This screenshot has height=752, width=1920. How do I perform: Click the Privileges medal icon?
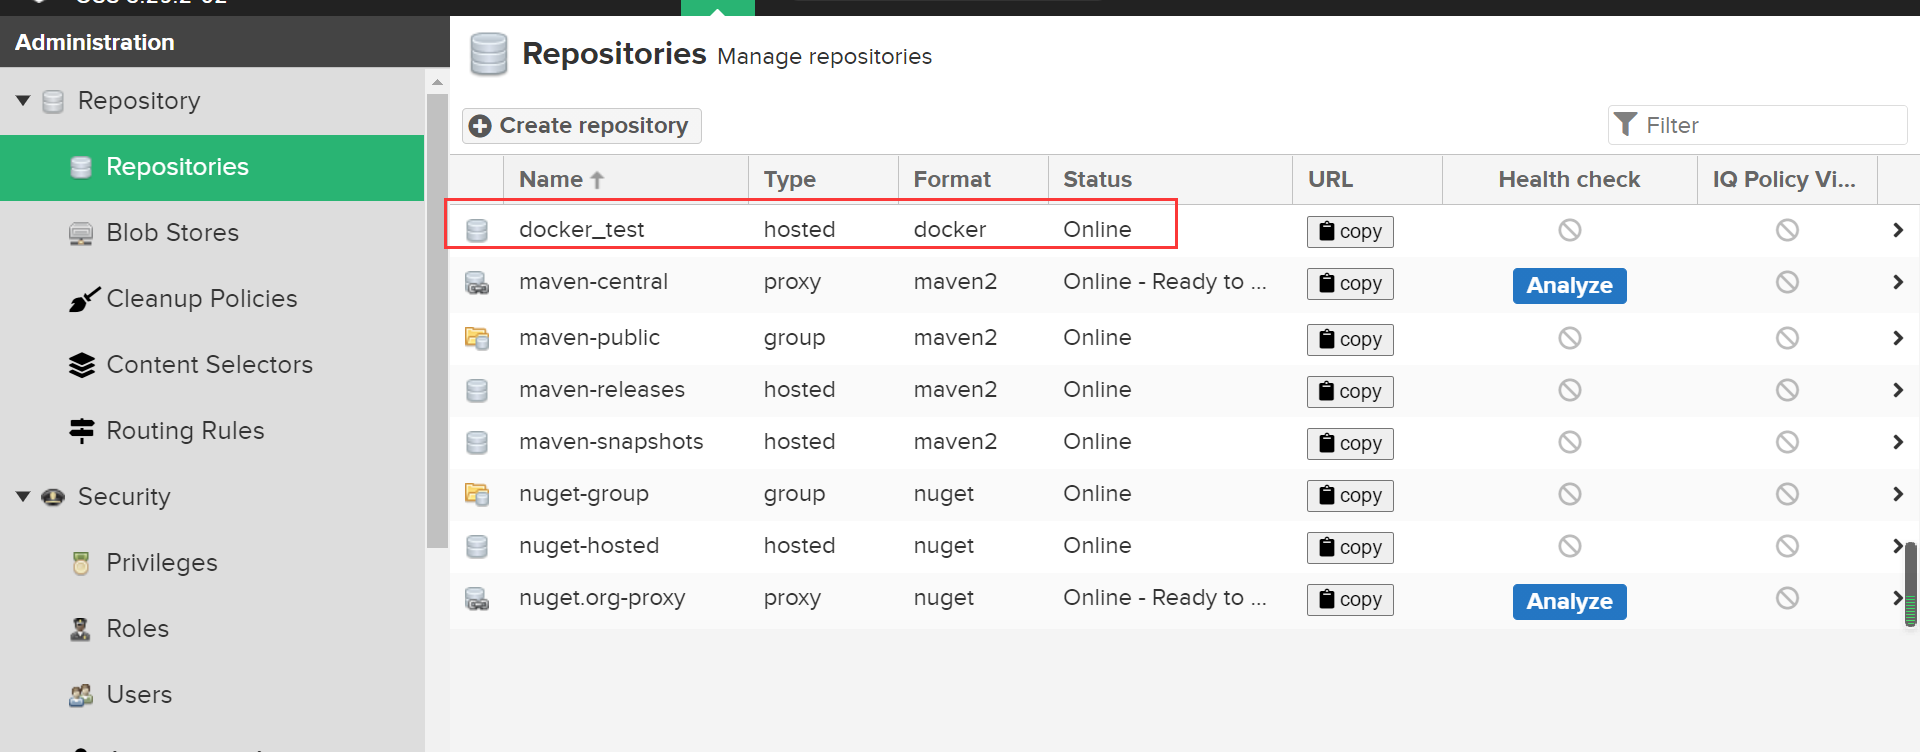click(81, 563)
